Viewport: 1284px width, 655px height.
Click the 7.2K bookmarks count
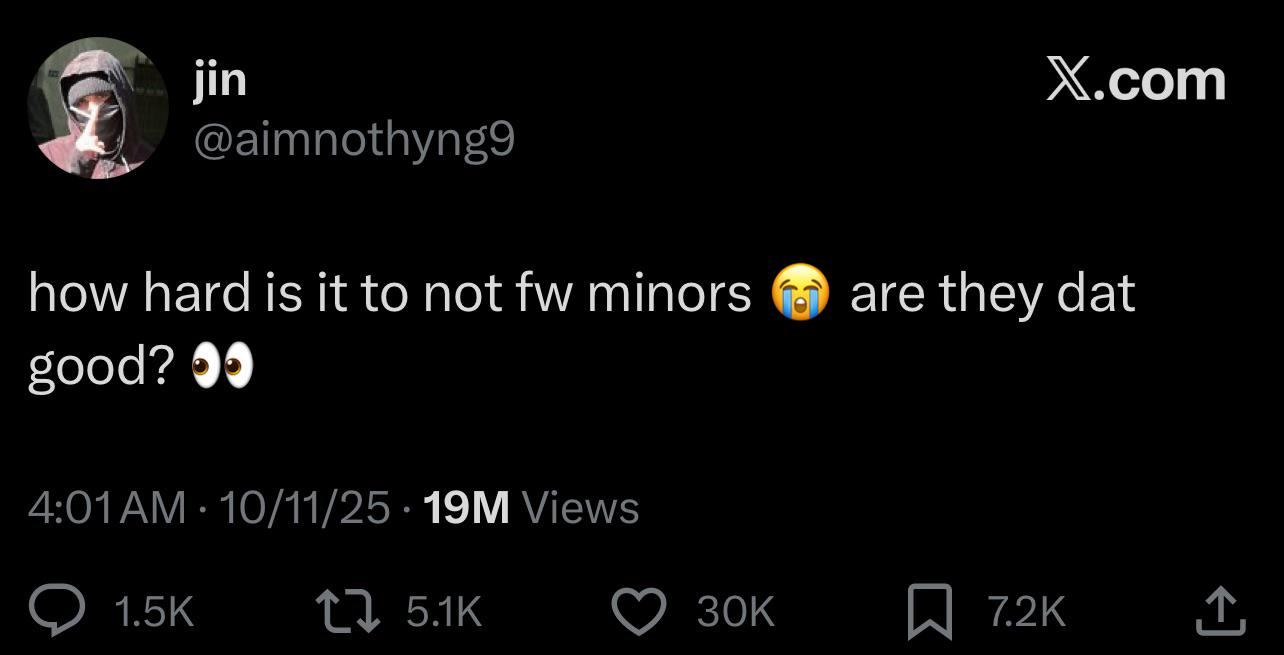point(1027,611)
